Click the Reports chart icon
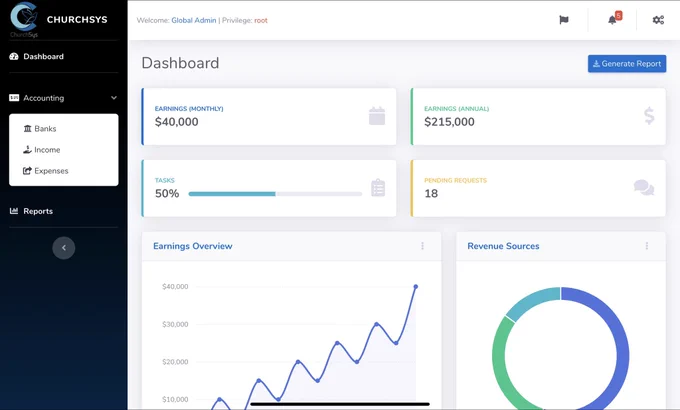 click(14, 211)
